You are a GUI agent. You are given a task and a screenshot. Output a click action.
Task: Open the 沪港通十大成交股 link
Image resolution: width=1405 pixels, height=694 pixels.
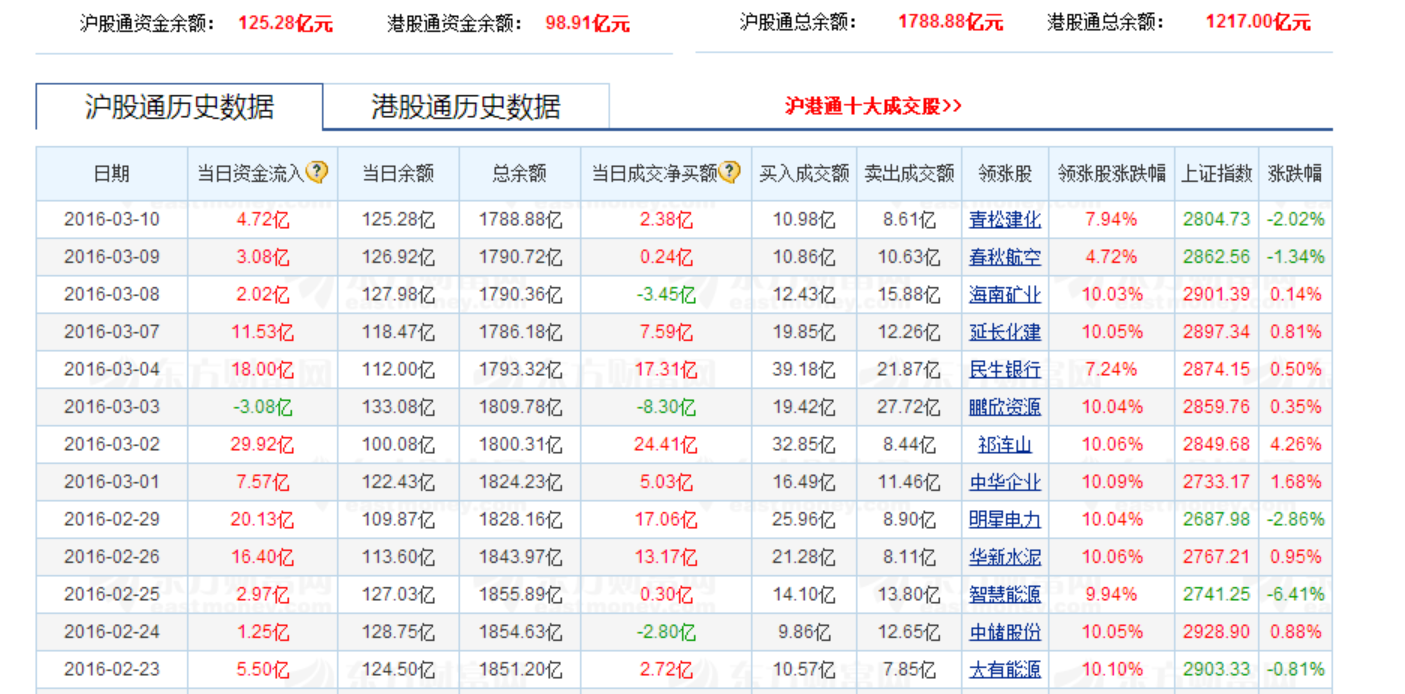pyautogui.click(x=873, y=103)
